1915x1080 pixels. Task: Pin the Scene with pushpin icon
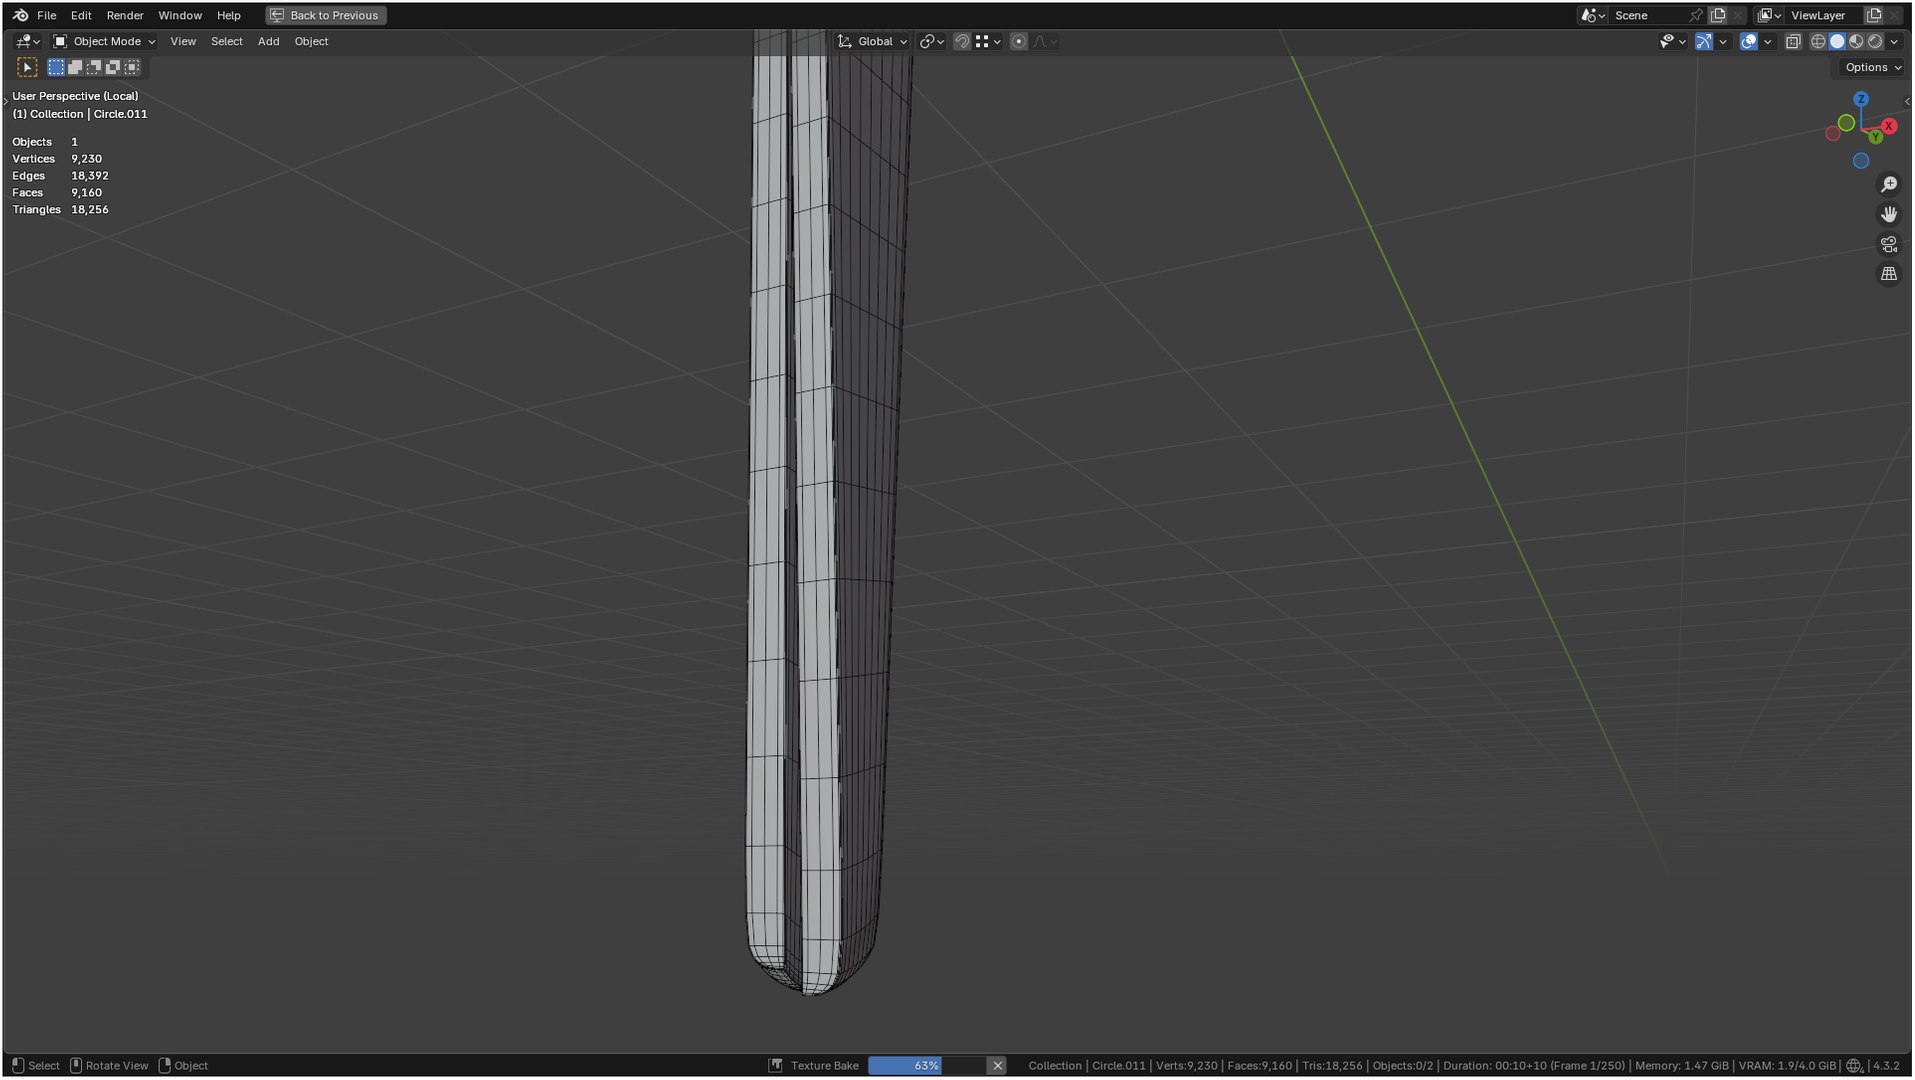[1696, 15]
